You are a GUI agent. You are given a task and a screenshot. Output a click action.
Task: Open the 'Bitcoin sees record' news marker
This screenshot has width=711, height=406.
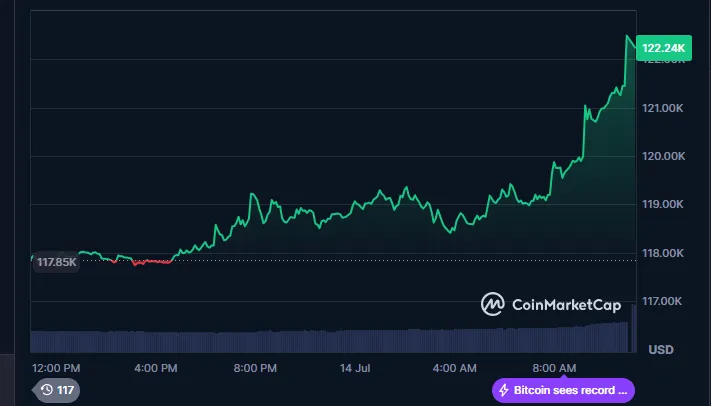click(x=563, y=390)
